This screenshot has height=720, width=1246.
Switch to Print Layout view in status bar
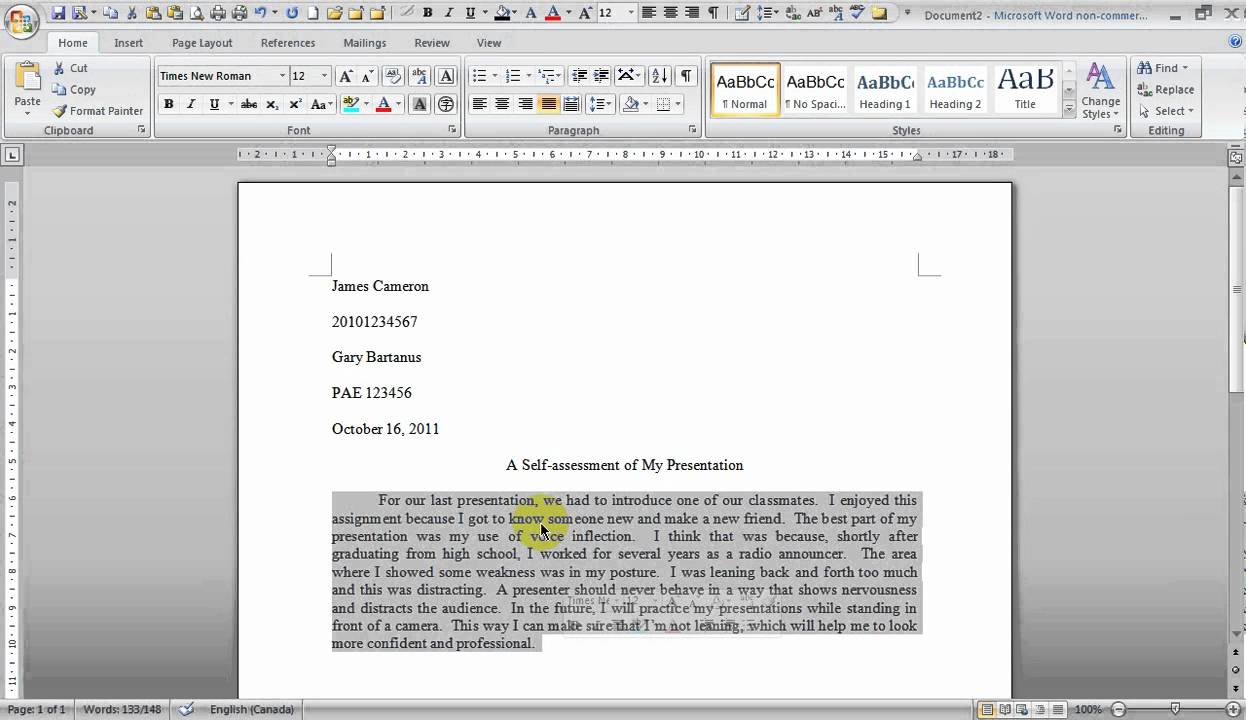(x=987, y=710)
